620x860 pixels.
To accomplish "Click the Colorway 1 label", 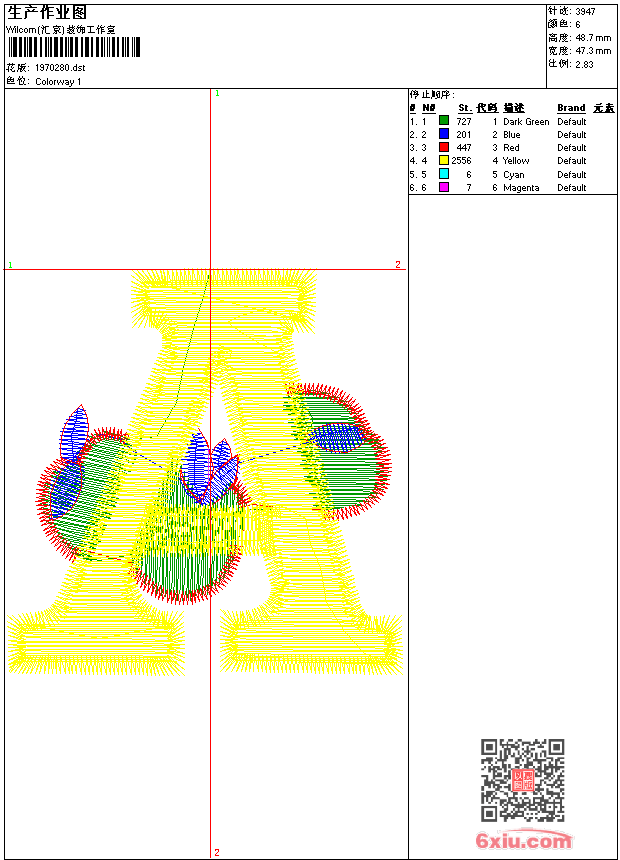I will 58,82.
